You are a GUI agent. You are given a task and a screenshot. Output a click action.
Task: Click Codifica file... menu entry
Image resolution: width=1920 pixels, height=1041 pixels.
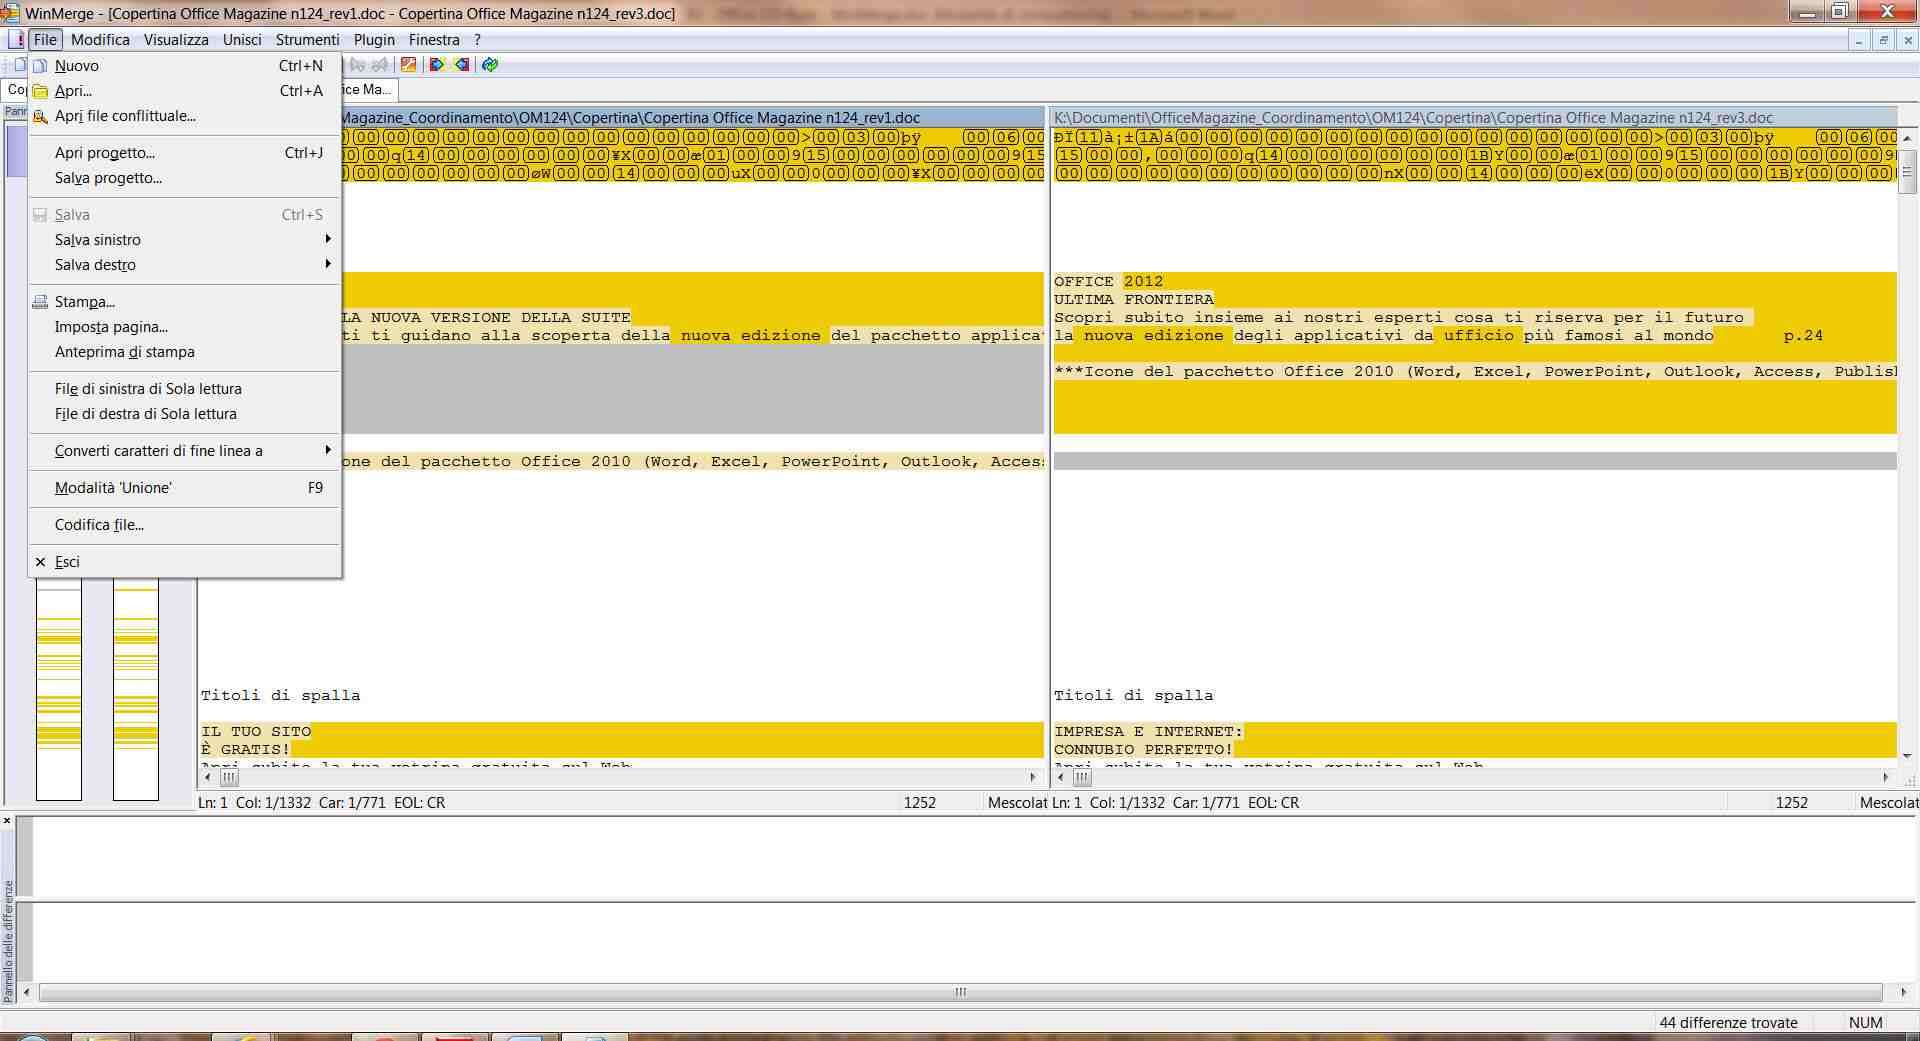(99, 525)
